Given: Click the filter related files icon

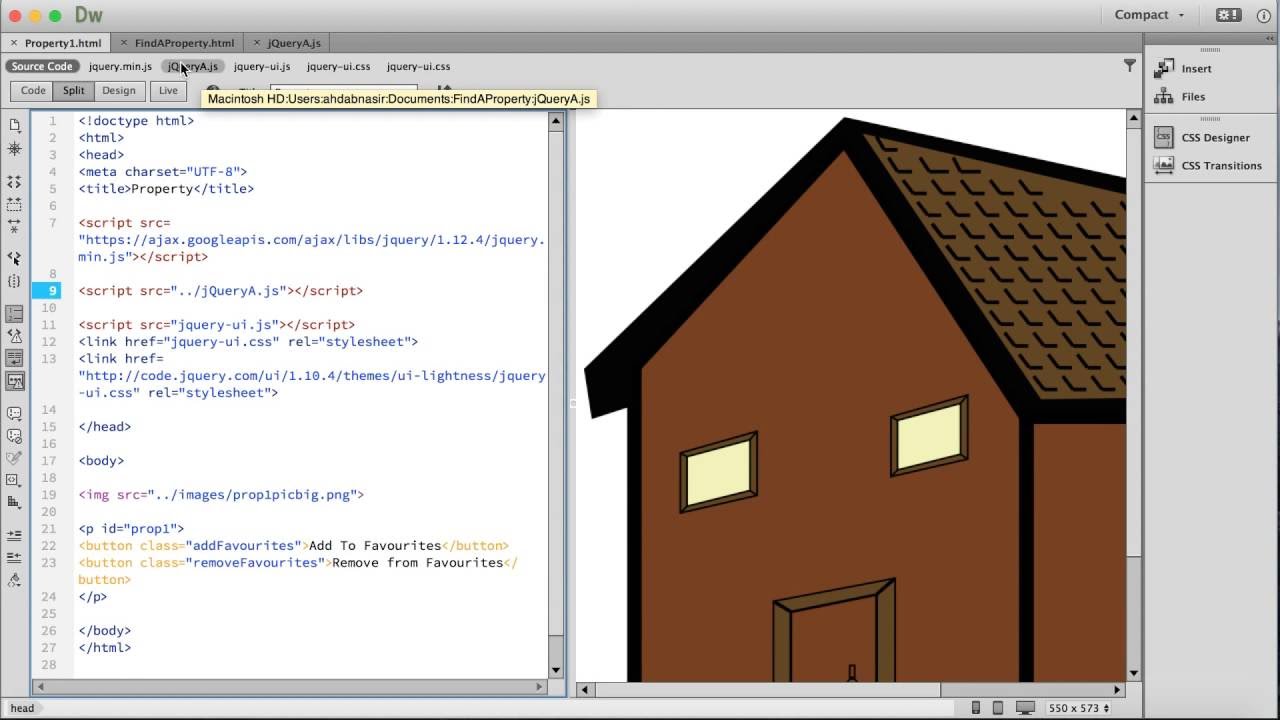Looking at the screenshot, I should tap(1130, 66).
